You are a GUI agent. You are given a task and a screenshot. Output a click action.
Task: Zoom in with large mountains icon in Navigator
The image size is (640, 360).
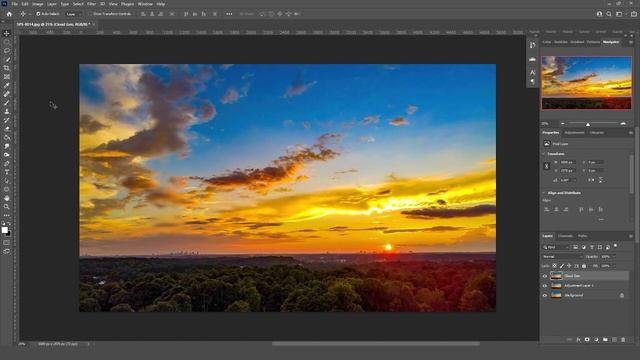tap(623, 123)
